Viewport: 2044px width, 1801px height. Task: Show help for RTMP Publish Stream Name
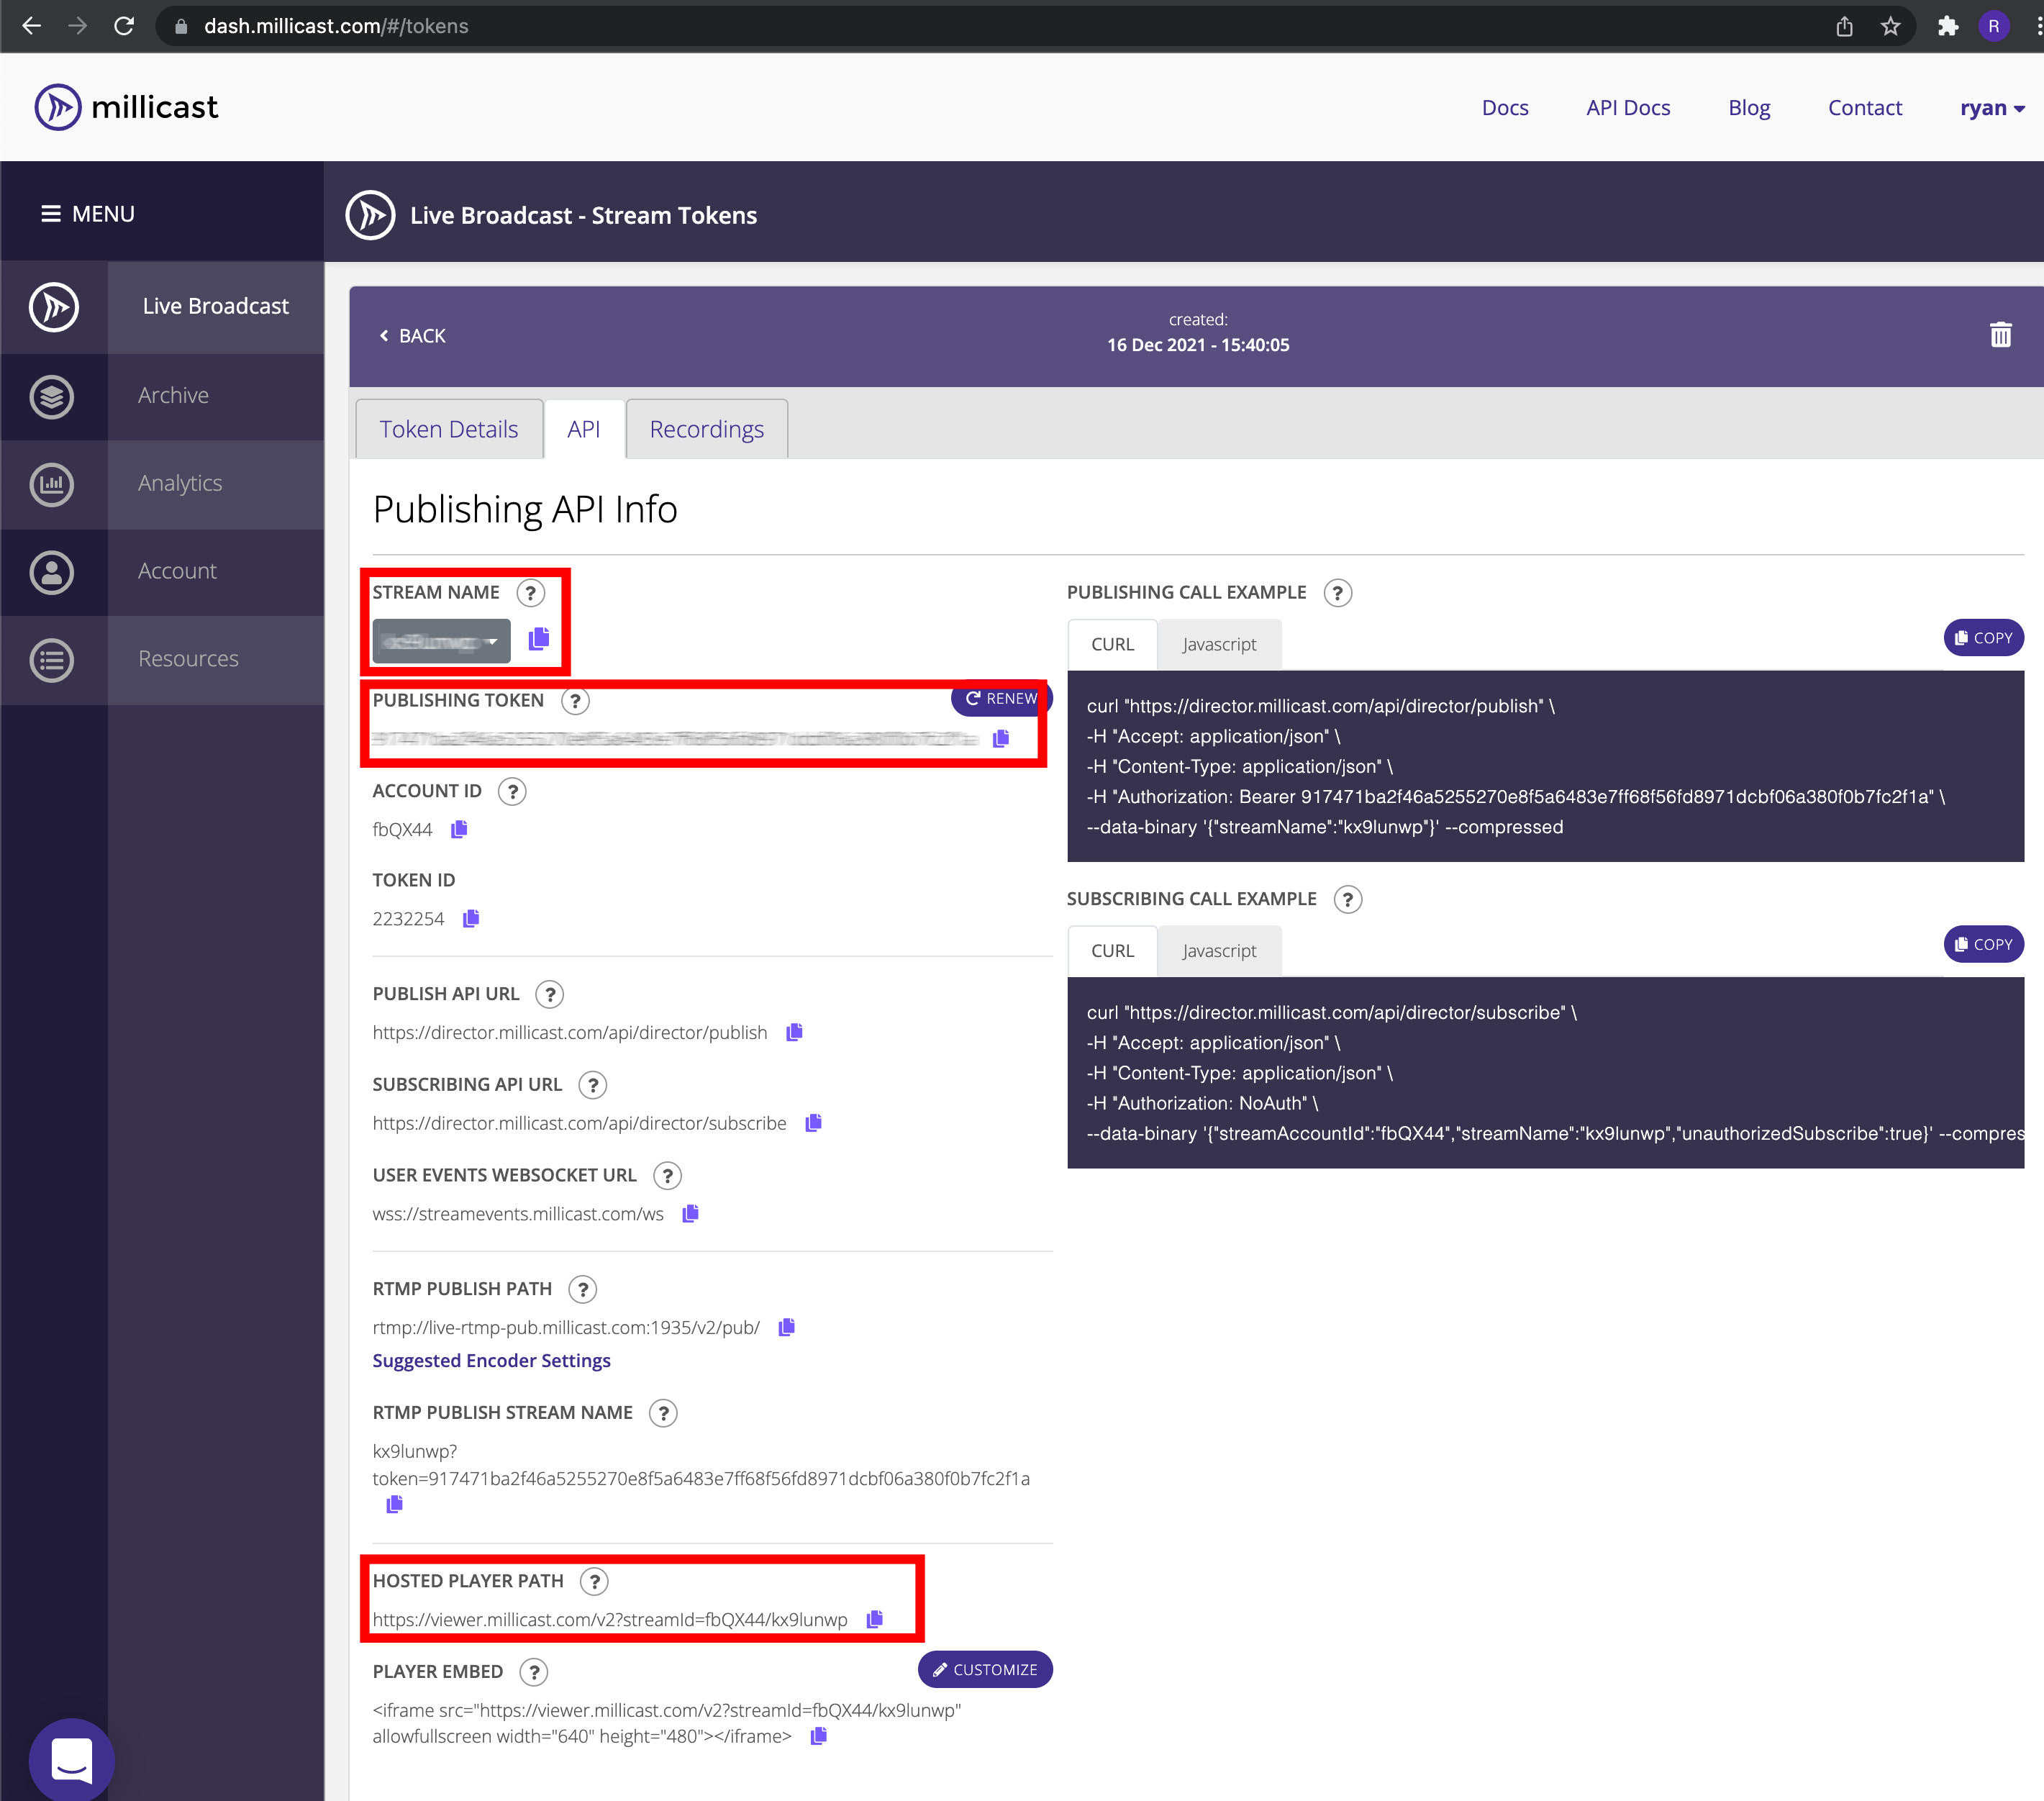[x=663, y=1413]
